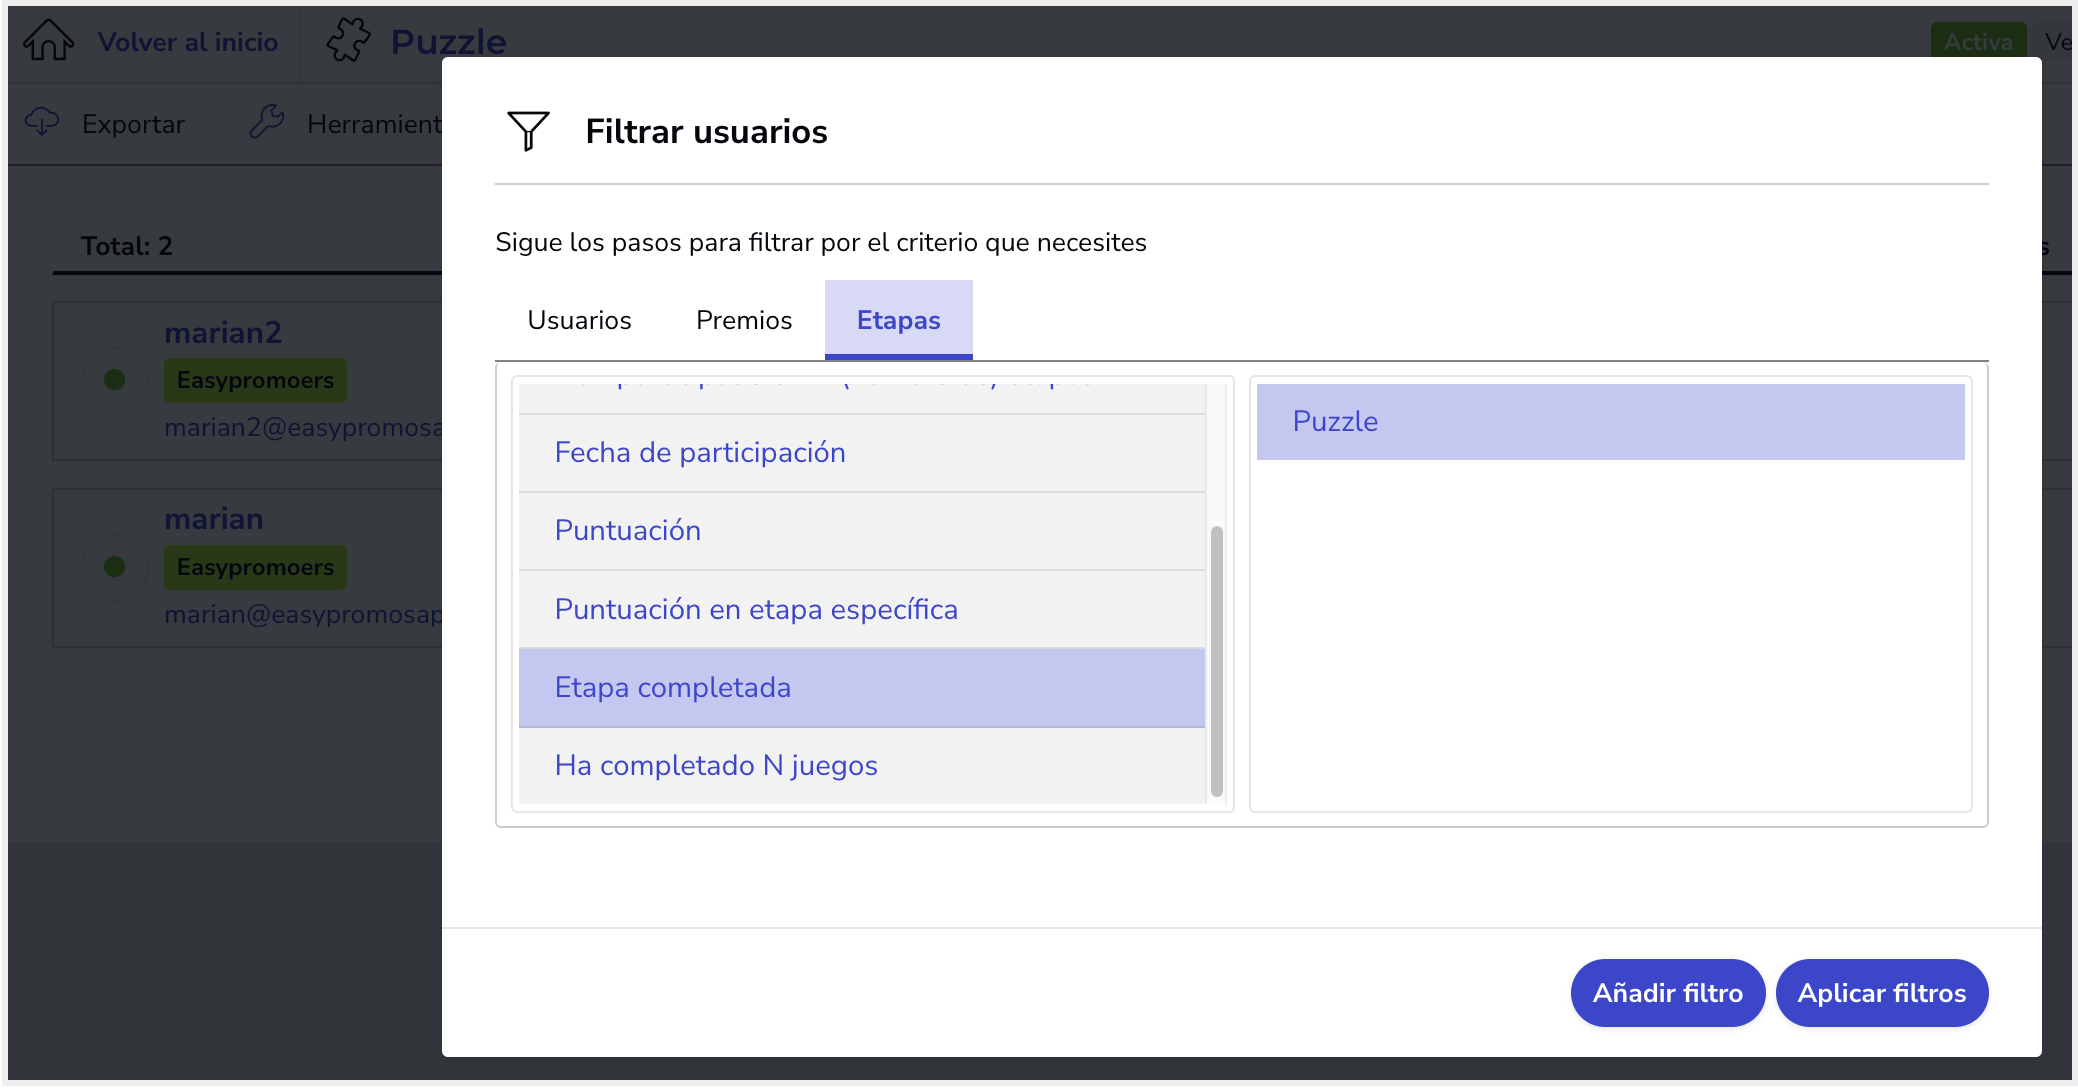2078x1088 pixels.
Task: Click the Total: 2 label
Action: coord(127,246)
